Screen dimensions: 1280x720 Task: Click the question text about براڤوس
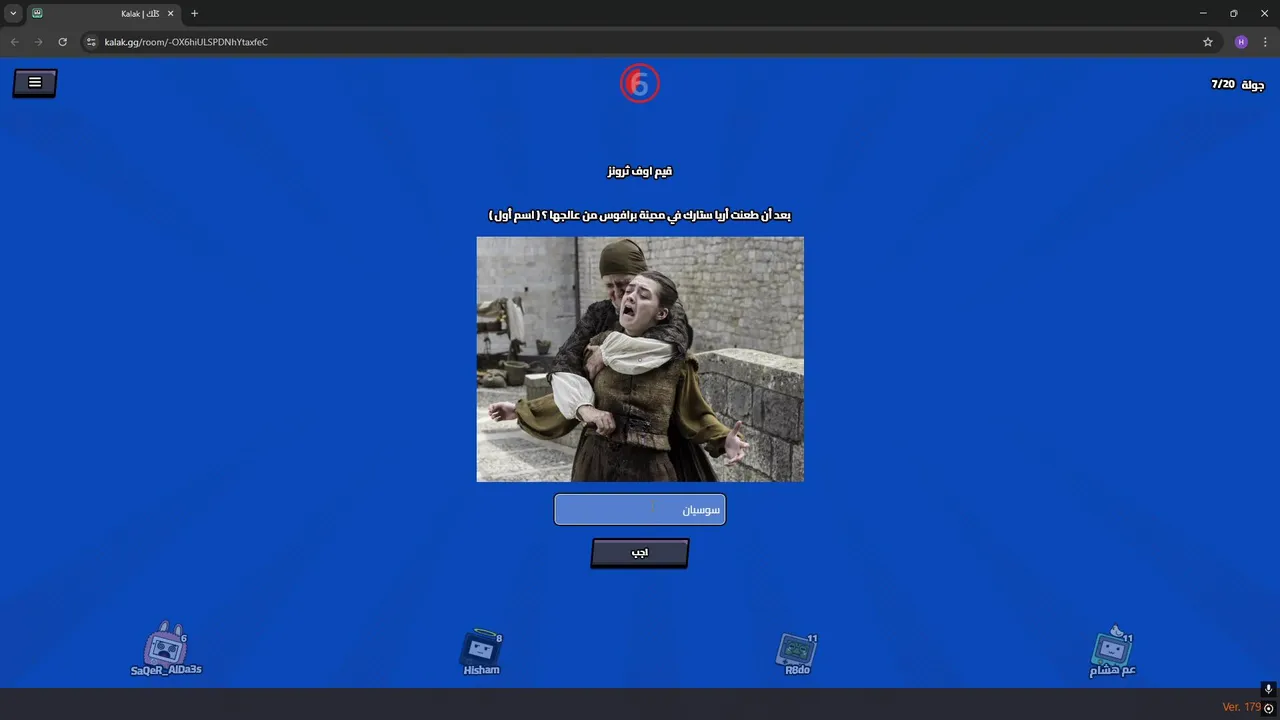[x=640, y=215]
